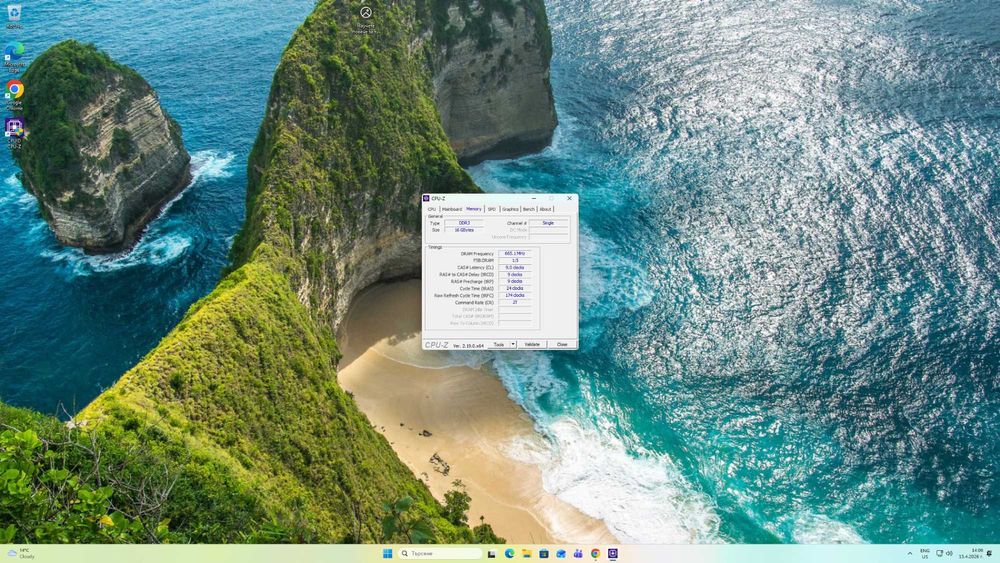Viewport: 1000px width, 563px height.
Task: Switch to the SPD tab
Action: click(492, 209)
